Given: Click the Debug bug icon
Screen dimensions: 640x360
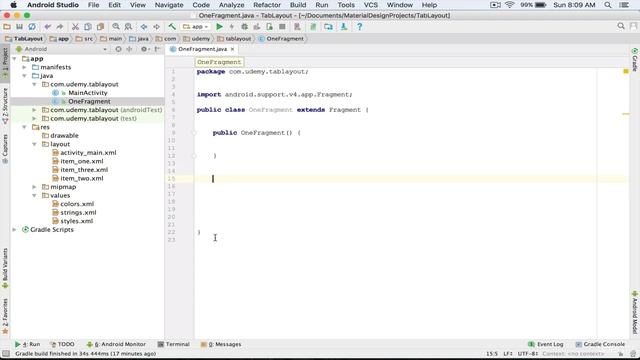Looking at the screenshot, I should pos(244,27).
